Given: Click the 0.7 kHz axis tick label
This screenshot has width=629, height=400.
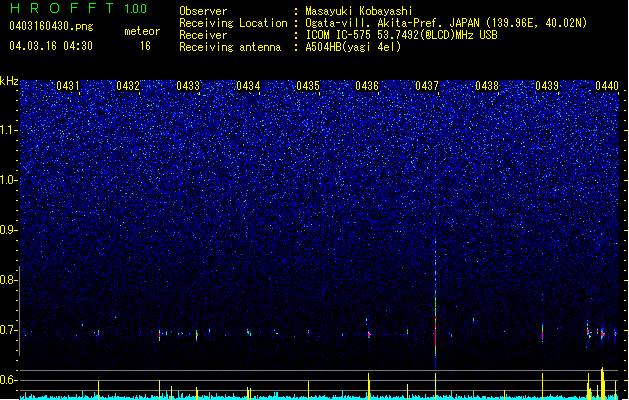Looking at the screenshot, I should pyautogui.click(x=9, y=330).
